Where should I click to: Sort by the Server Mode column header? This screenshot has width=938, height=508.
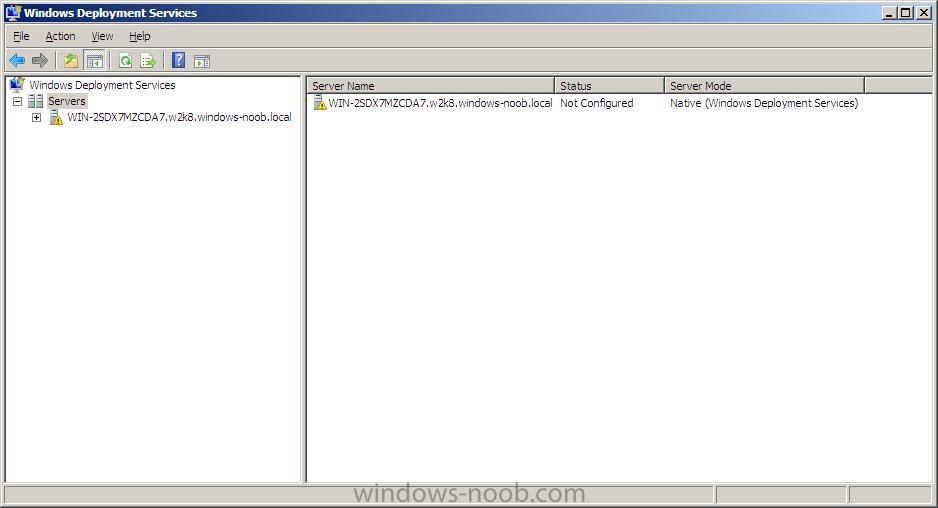coord(764,86)
